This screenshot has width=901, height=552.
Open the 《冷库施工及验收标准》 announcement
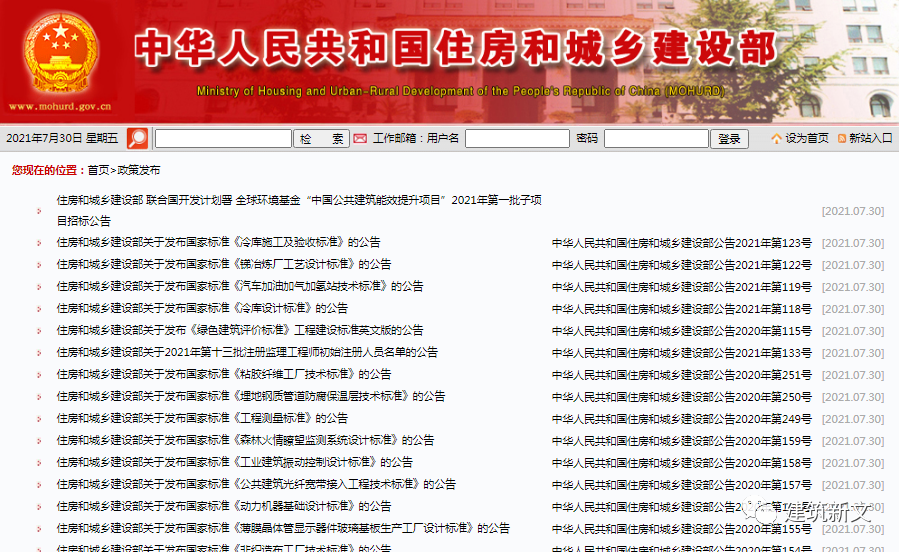(x=218, y=242)
